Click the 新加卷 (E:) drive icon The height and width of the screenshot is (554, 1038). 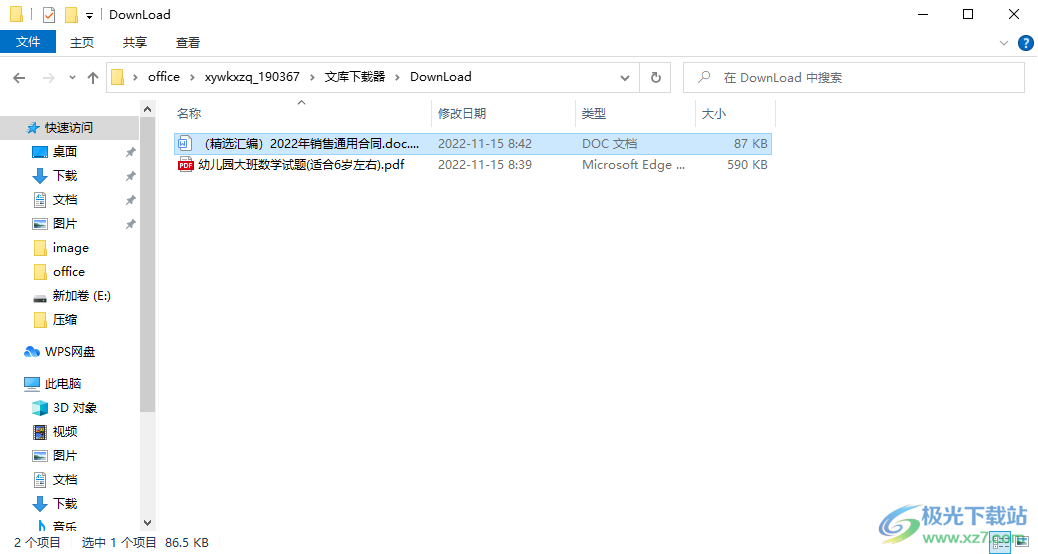[40, 297]
